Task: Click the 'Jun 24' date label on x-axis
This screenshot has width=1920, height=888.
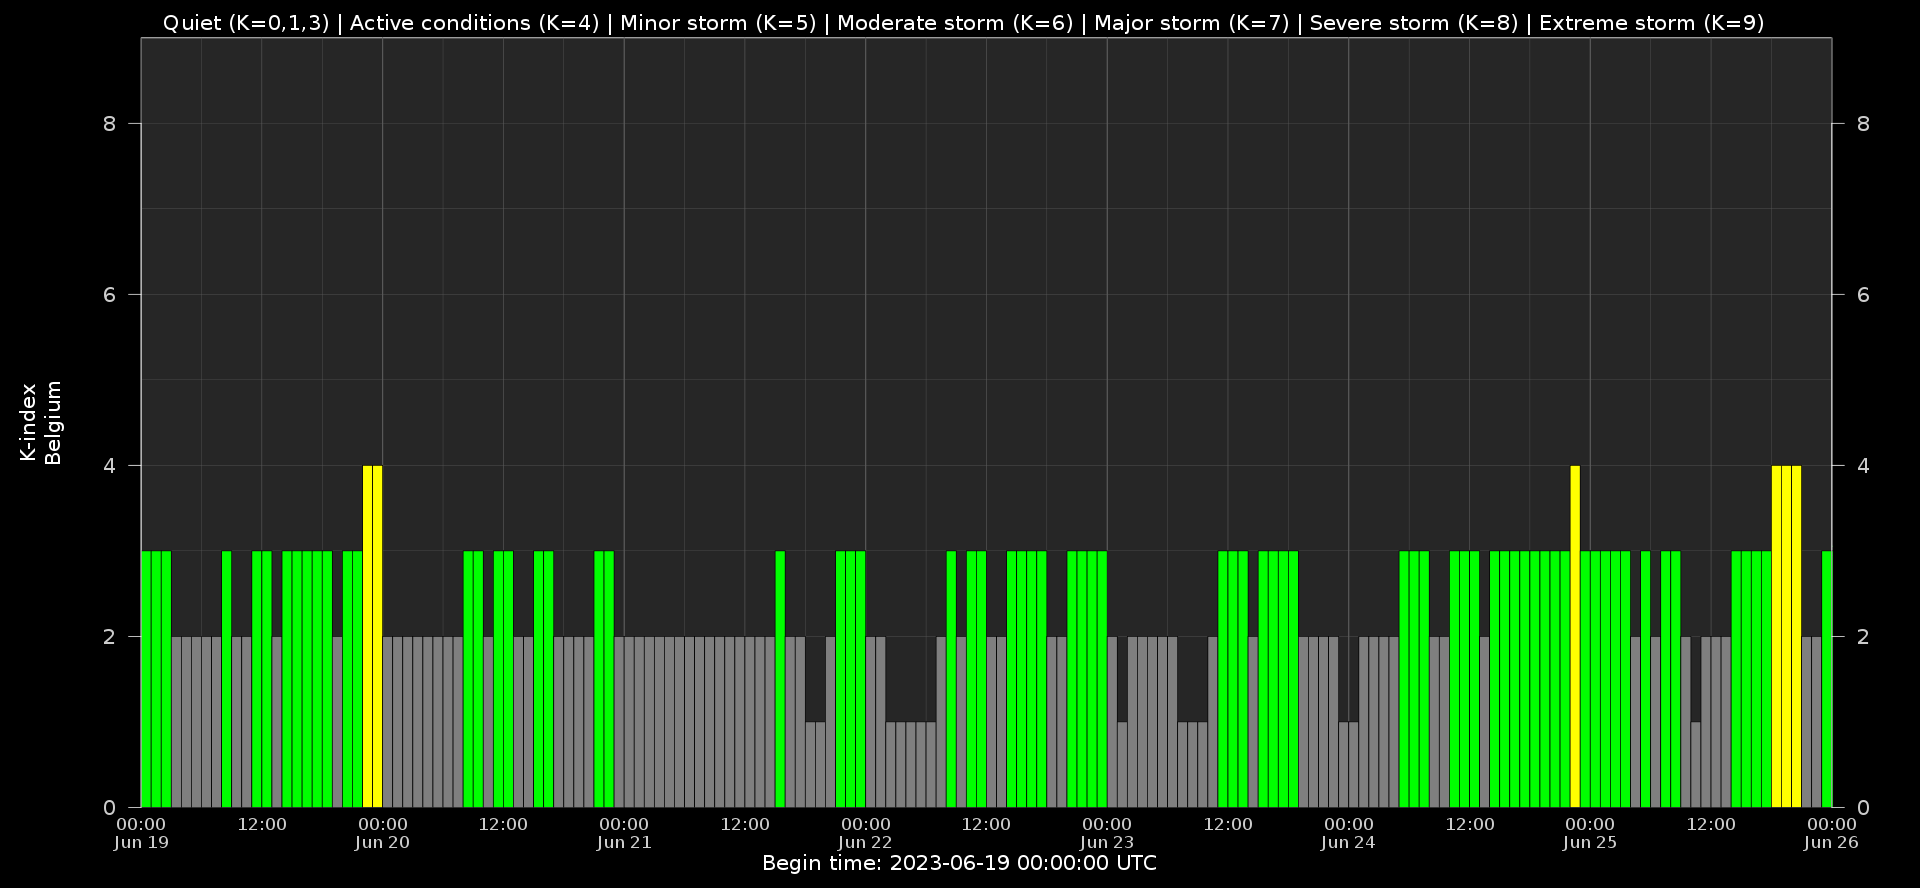Action: pos(1348,843)
